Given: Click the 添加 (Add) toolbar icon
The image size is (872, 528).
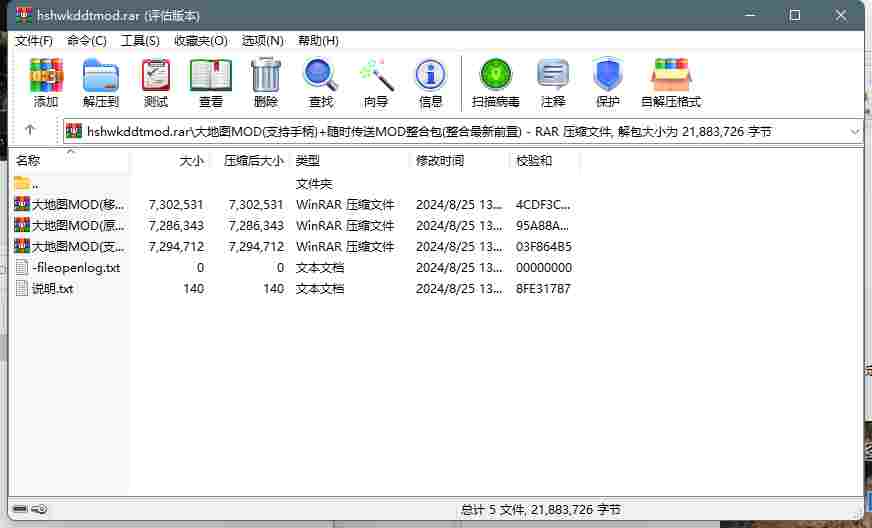Looking at the screenshot, I should (x=46, y=76).
